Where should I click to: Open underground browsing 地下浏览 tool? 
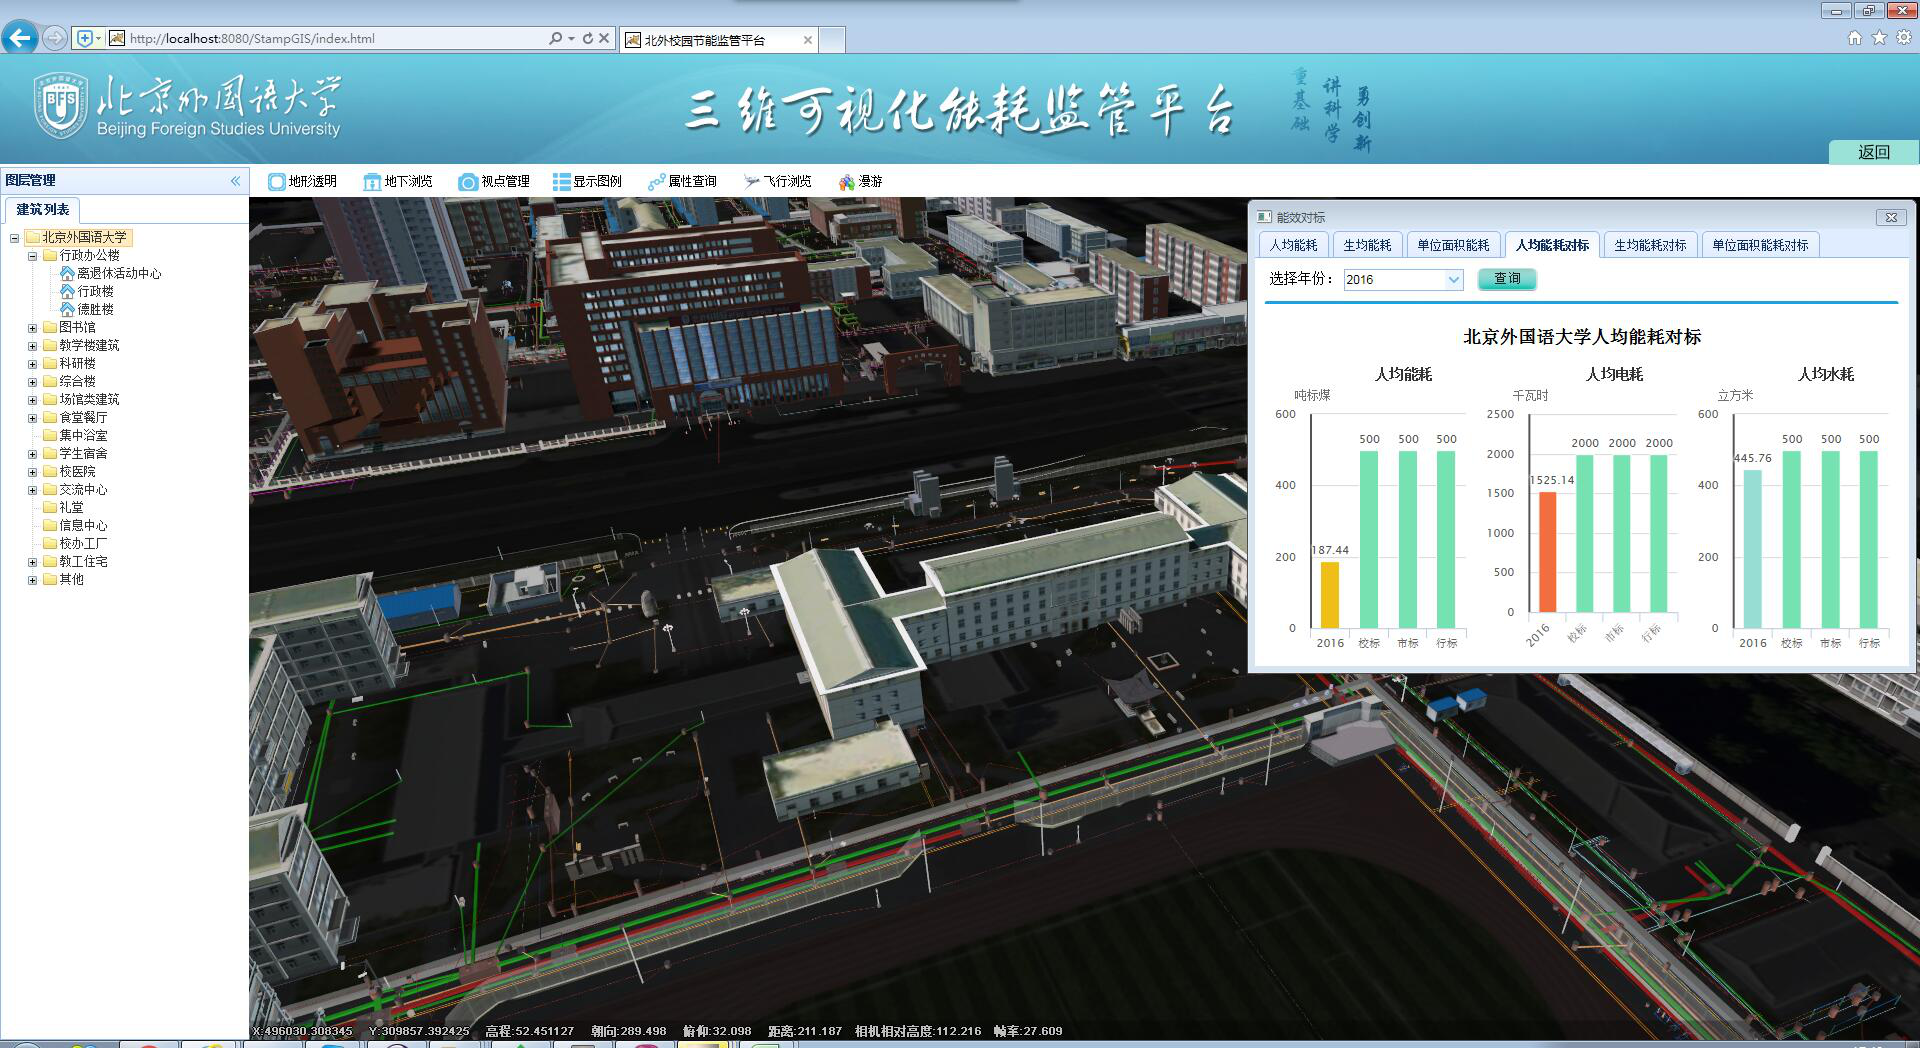[x=398, y=181]
